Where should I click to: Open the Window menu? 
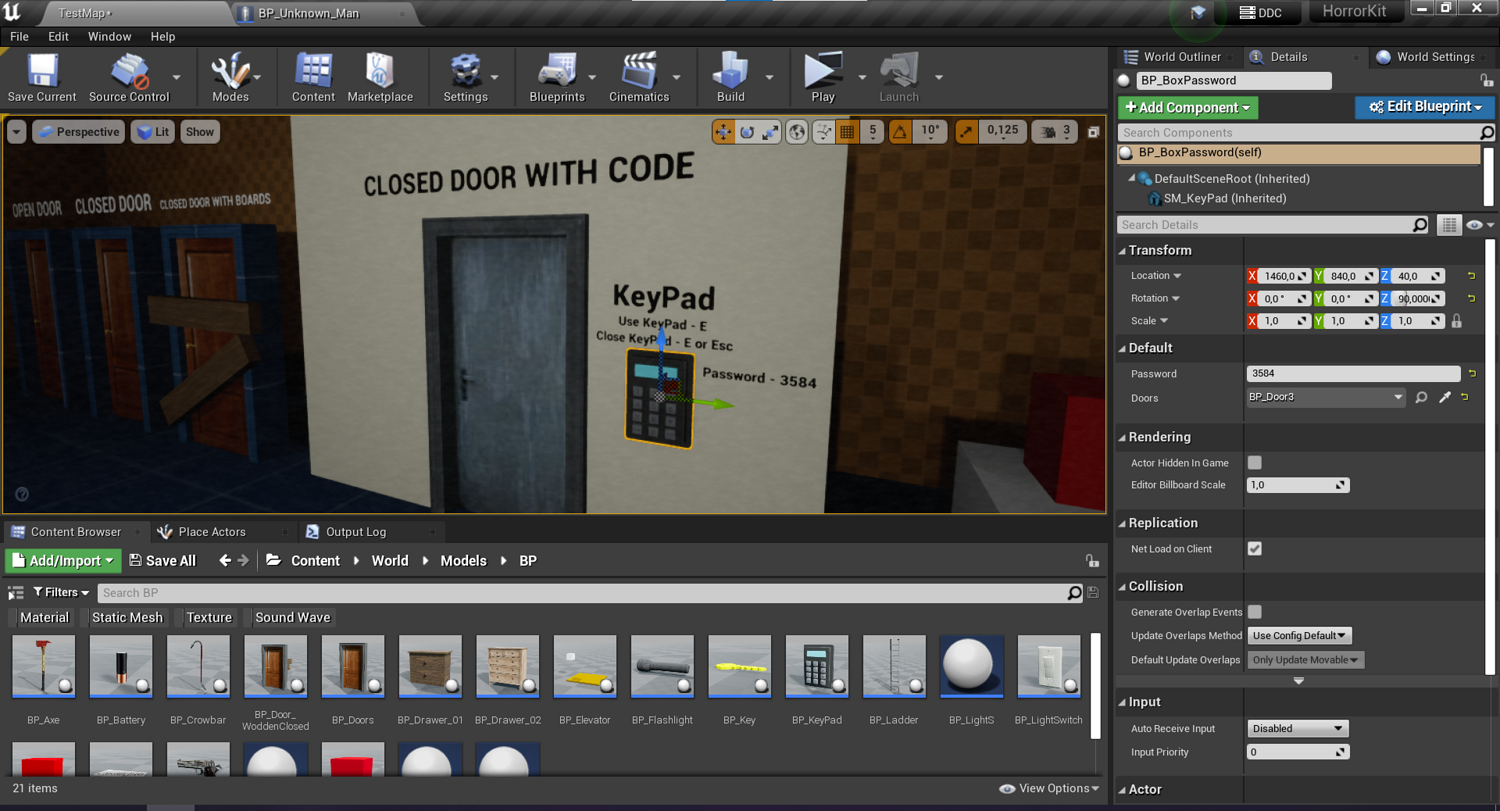109,36
